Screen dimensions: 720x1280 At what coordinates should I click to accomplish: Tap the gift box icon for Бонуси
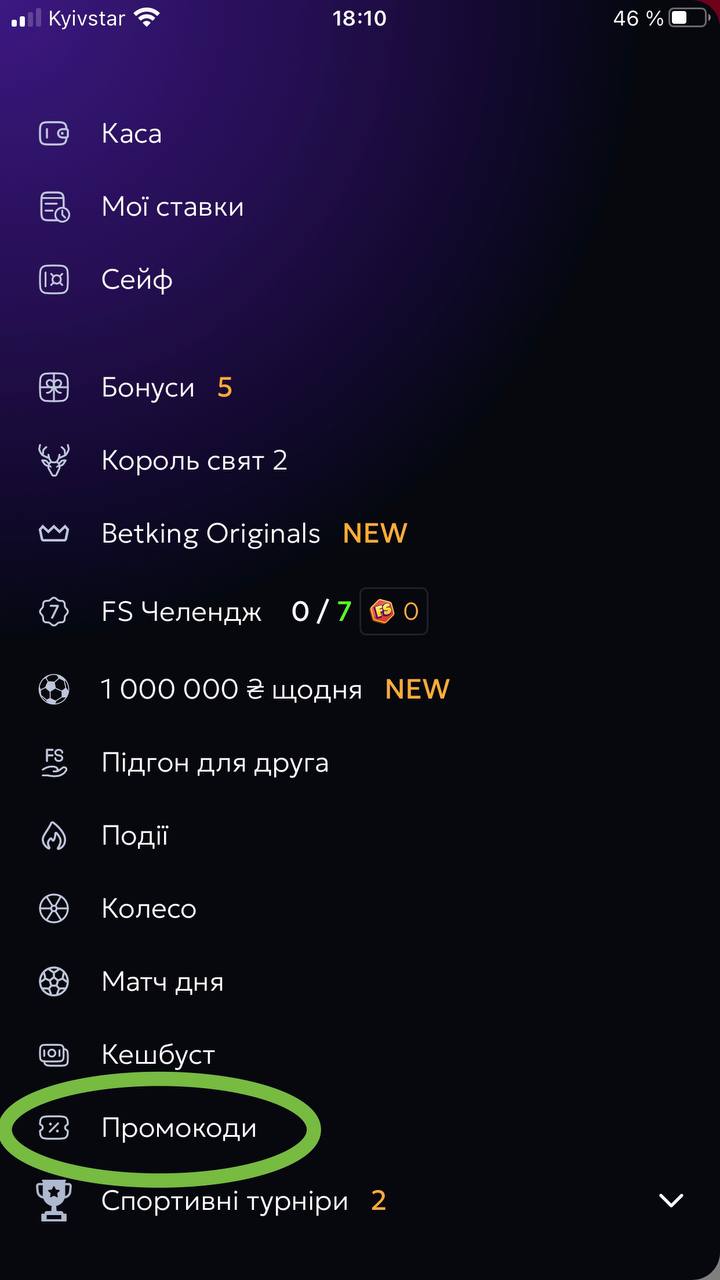pyautogui.click(x=54, y=388)
